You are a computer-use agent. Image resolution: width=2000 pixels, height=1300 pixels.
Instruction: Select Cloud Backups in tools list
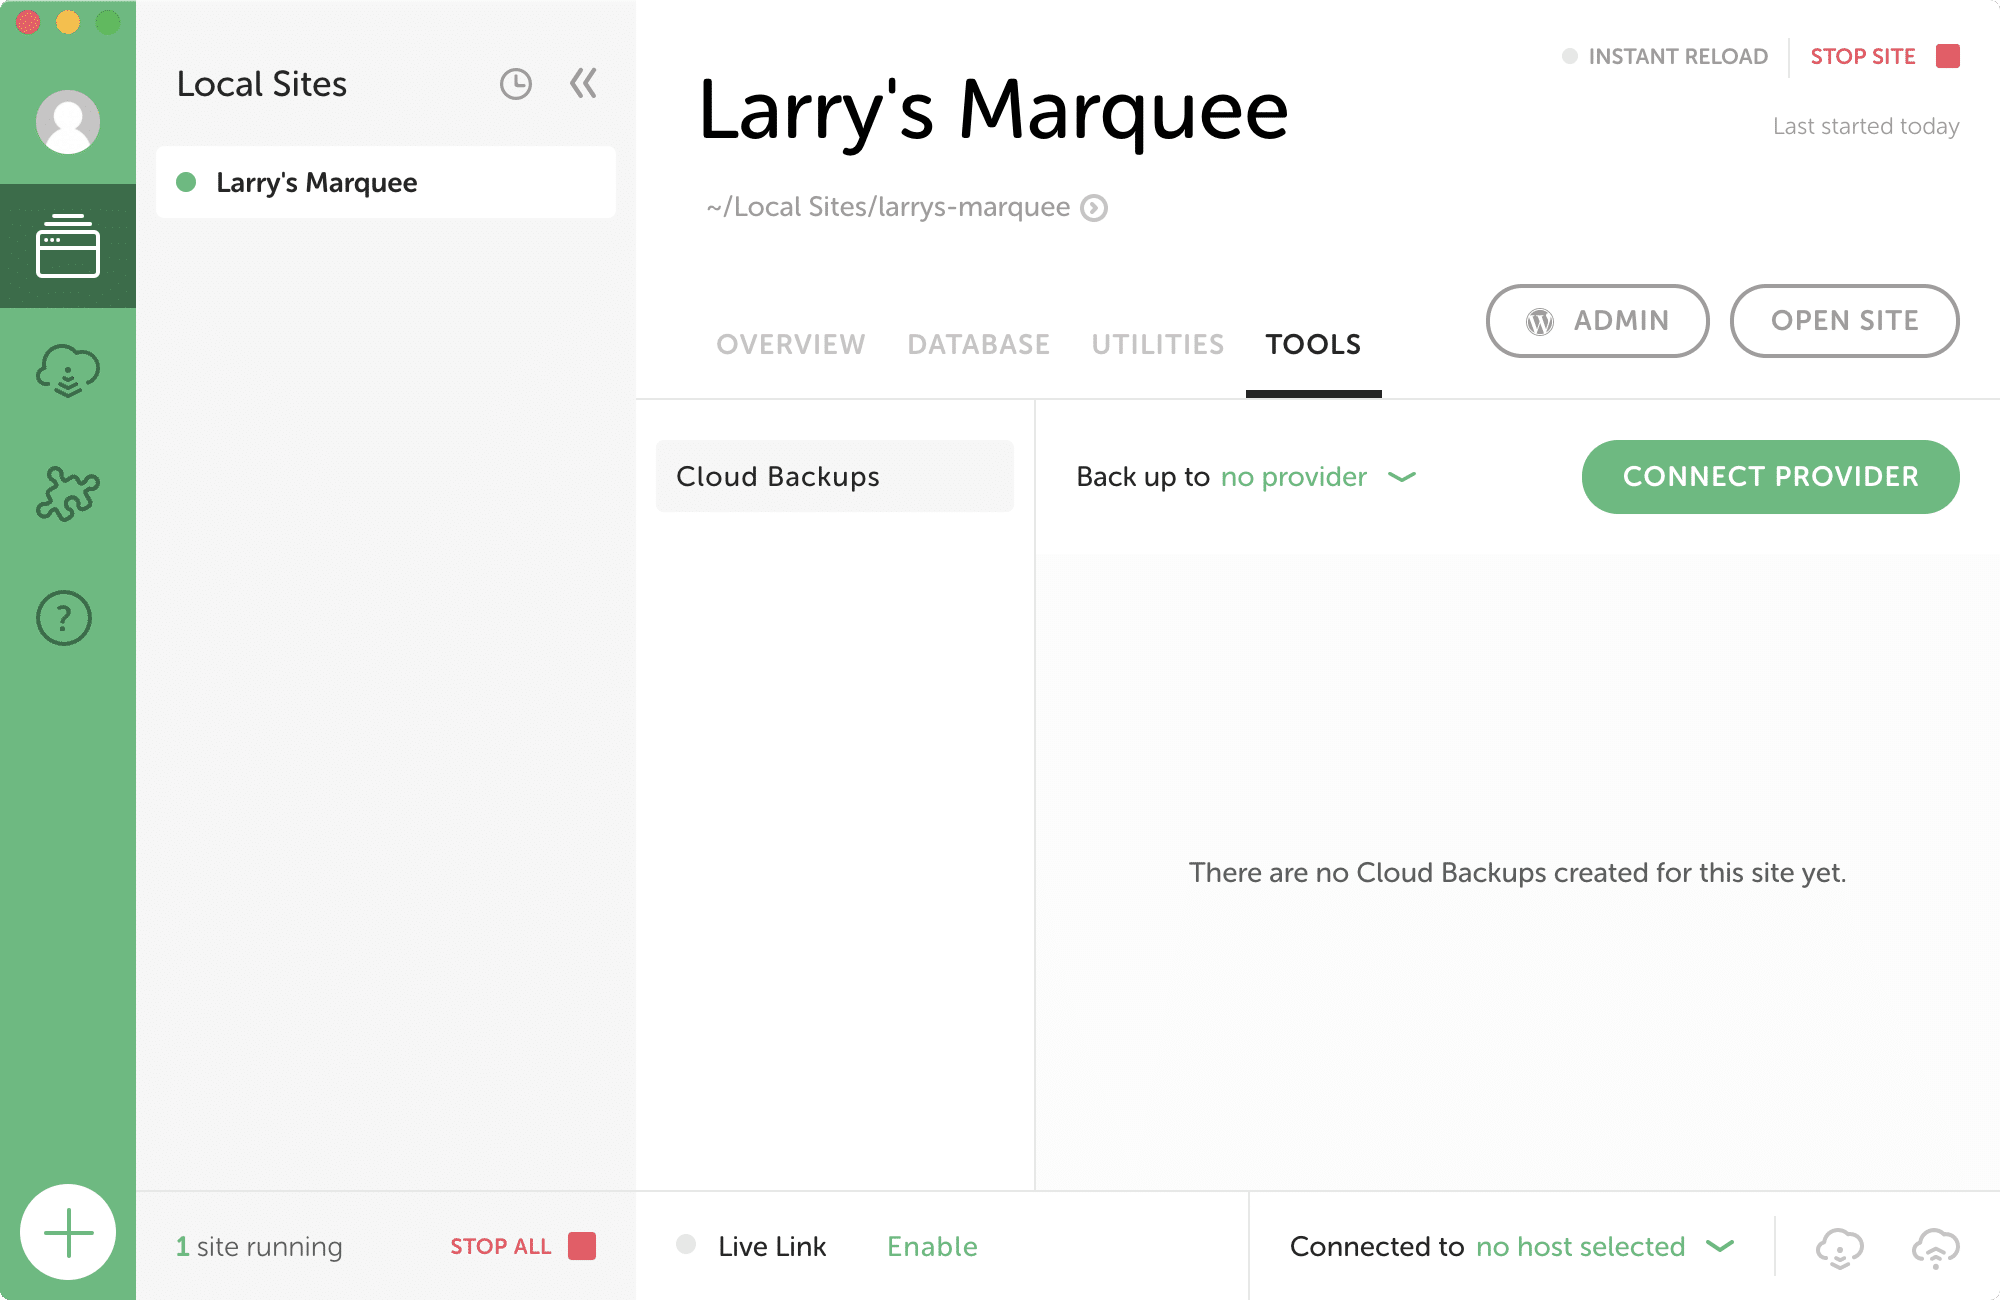tap(835, 476)
